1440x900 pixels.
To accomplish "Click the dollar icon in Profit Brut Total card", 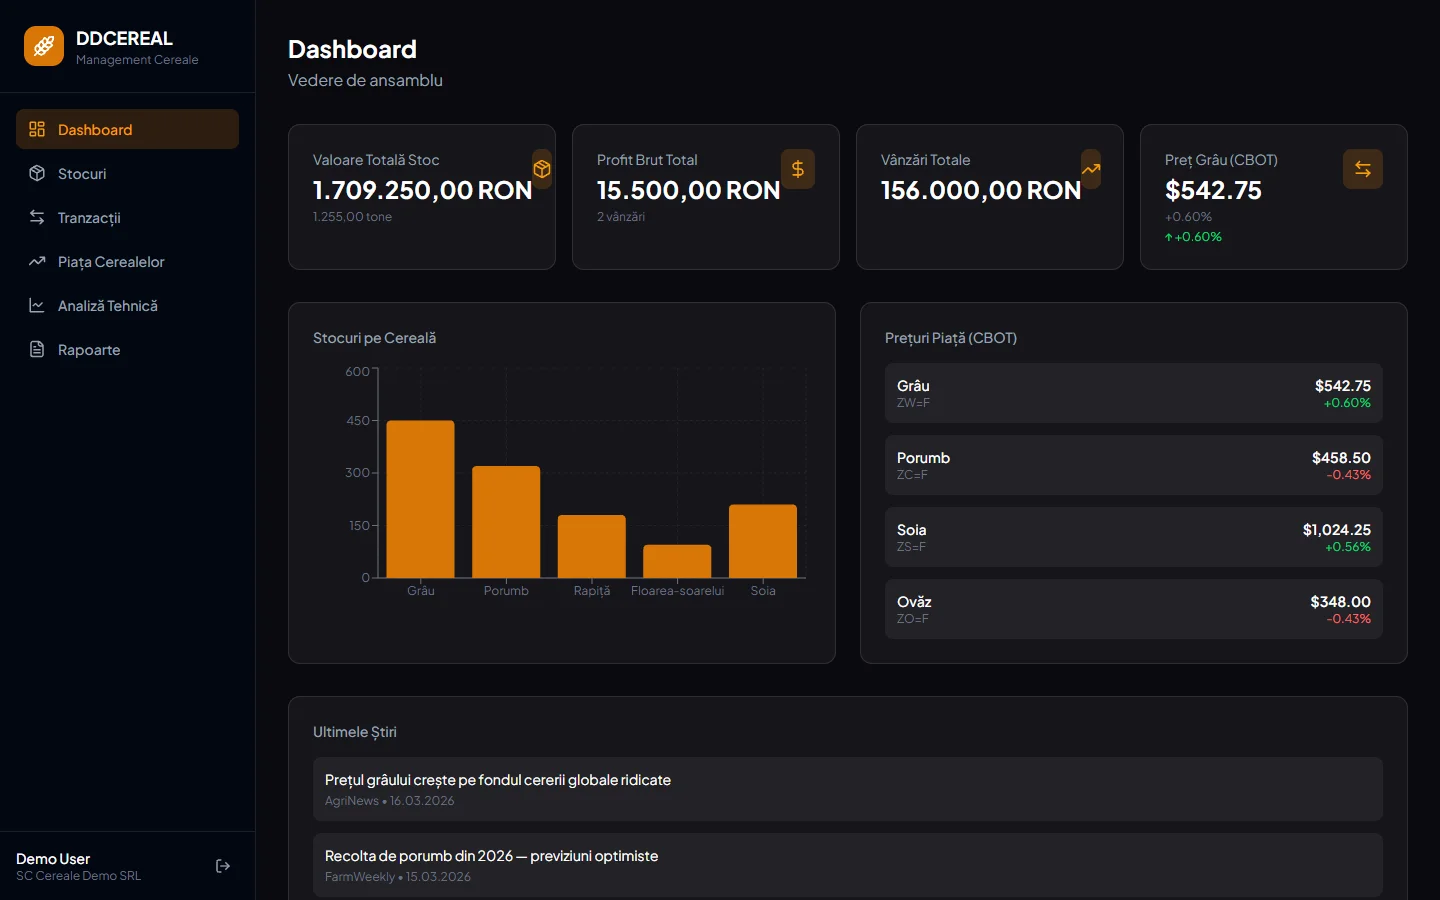I will [x=797, y=169].
